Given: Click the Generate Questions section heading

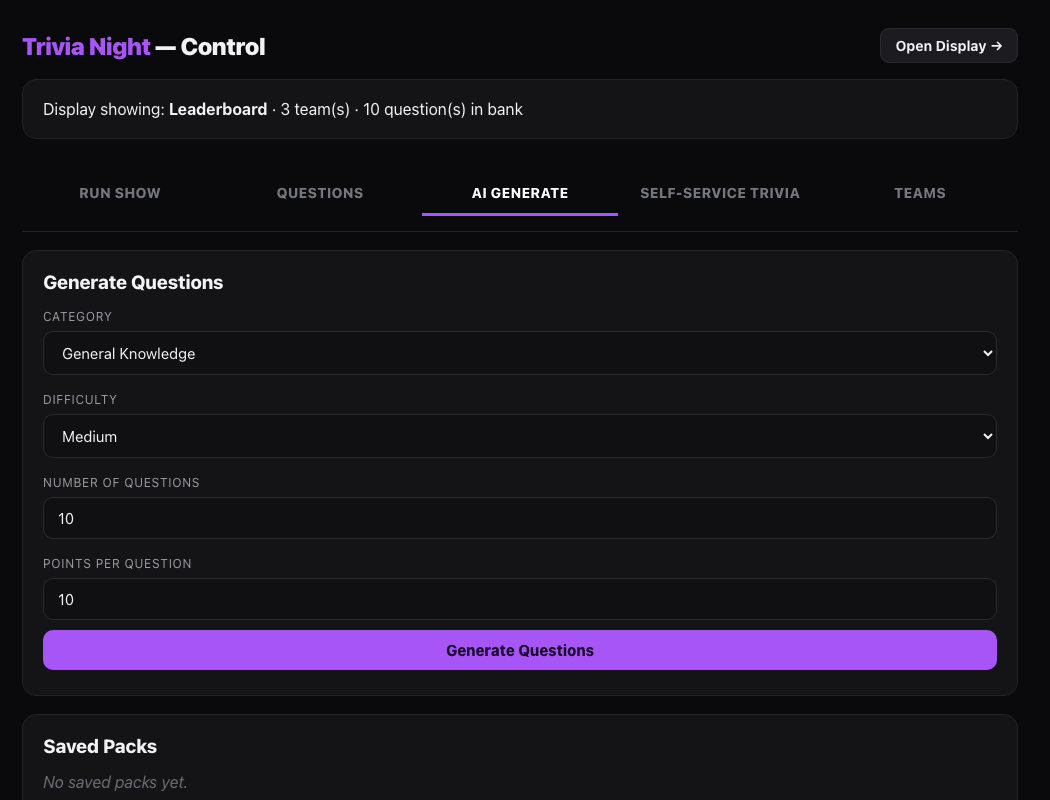Looking at the screenshot, I should pos(133,283).
